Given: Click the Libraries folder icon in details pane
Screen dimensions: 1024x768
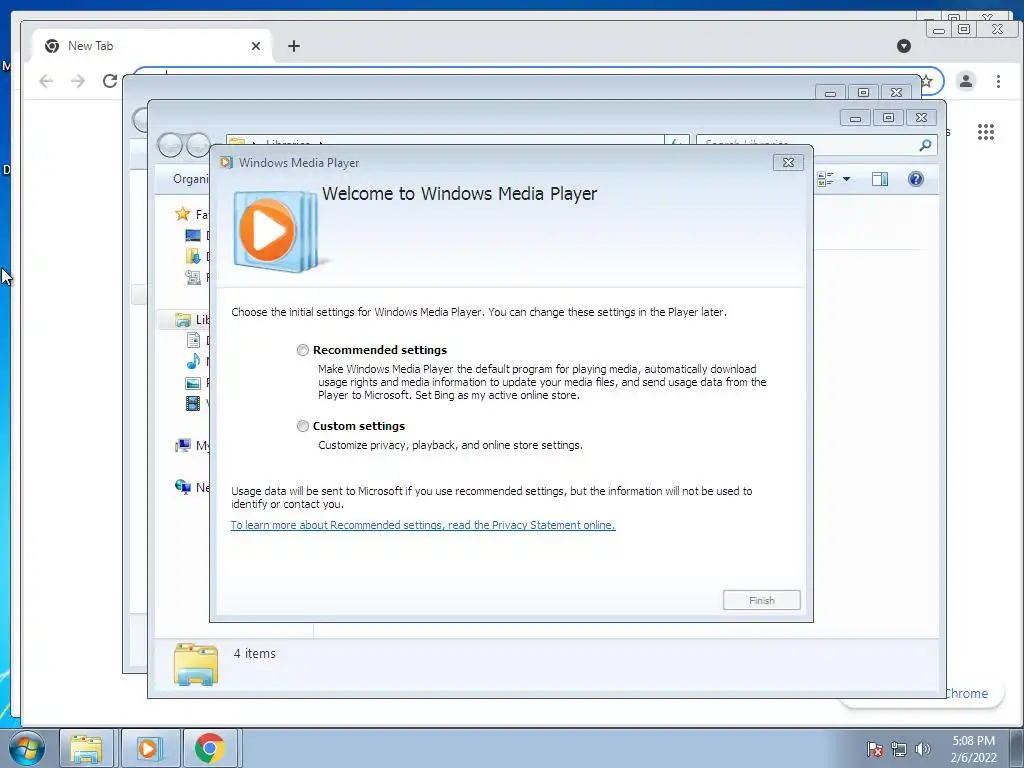Looking at the screenshot, I should point(196,664).
